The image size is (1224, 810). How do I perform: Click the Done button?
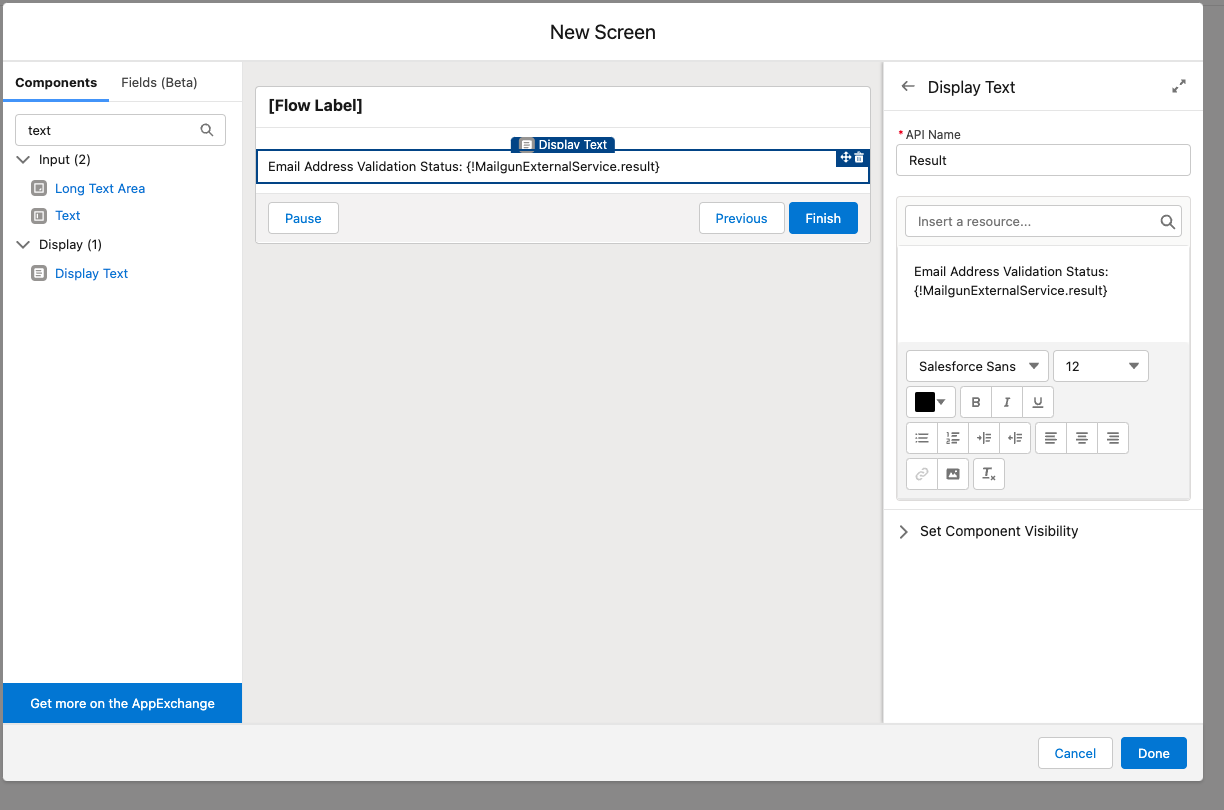[1153, 753]
